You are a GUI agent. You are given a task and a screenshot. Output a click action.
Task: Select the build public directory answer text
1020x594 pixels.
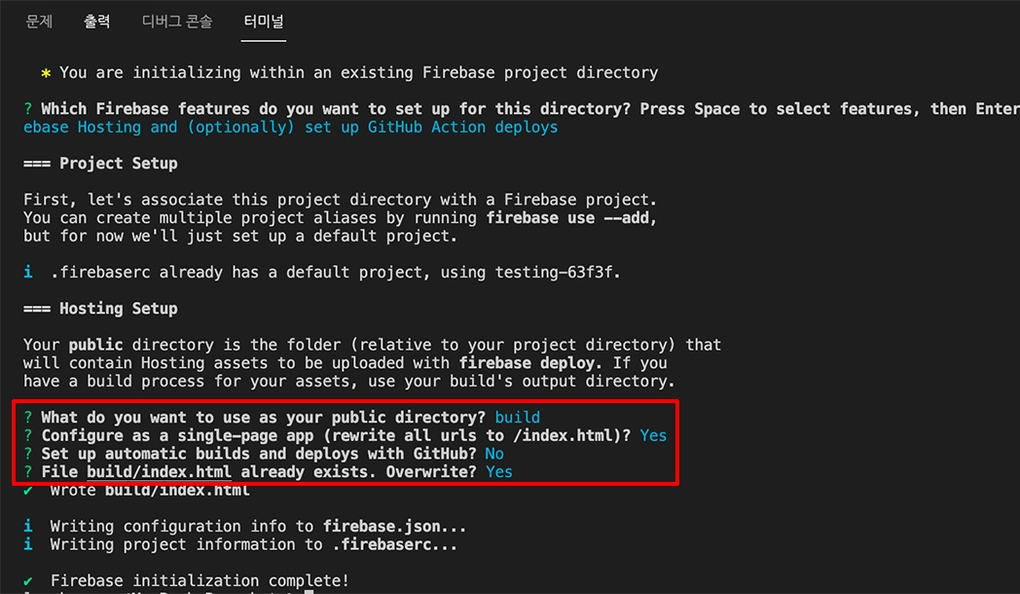pyautogui.click(x=518, y=417)
